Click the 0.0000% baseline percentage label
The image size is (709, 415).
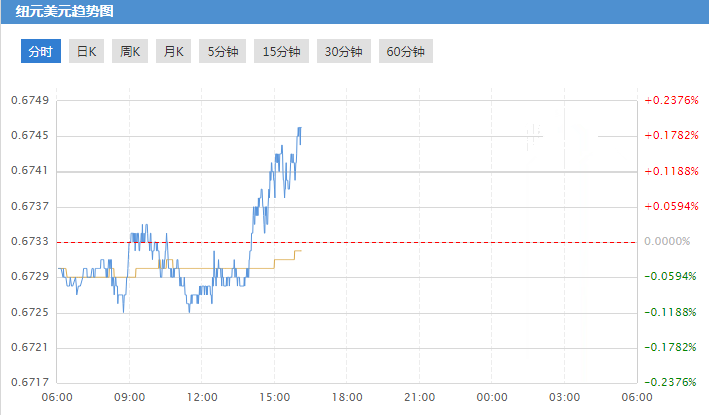[671, 241]
